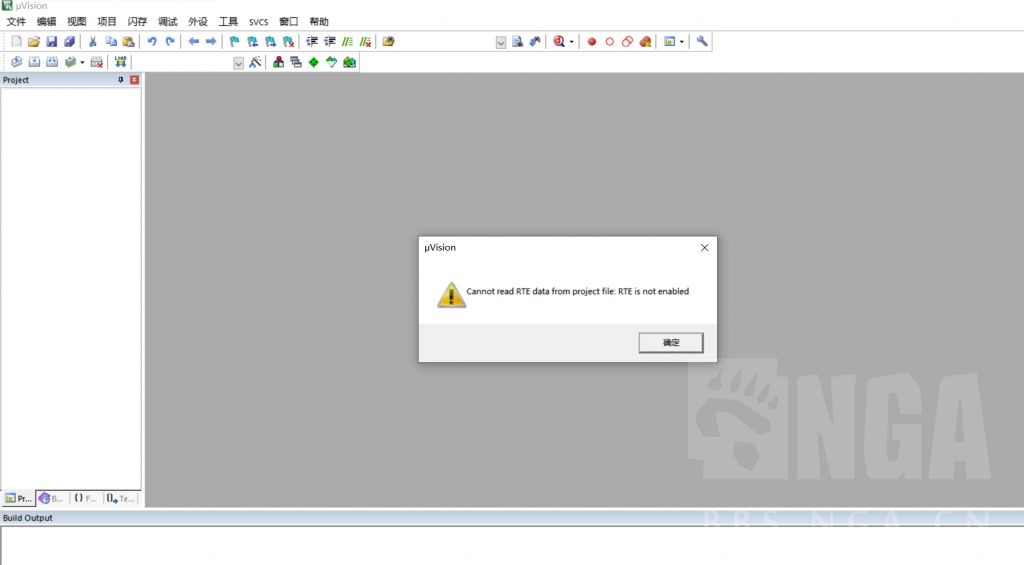
Task: Click the Select Software Packs icon
Action: tap(331, 62)
